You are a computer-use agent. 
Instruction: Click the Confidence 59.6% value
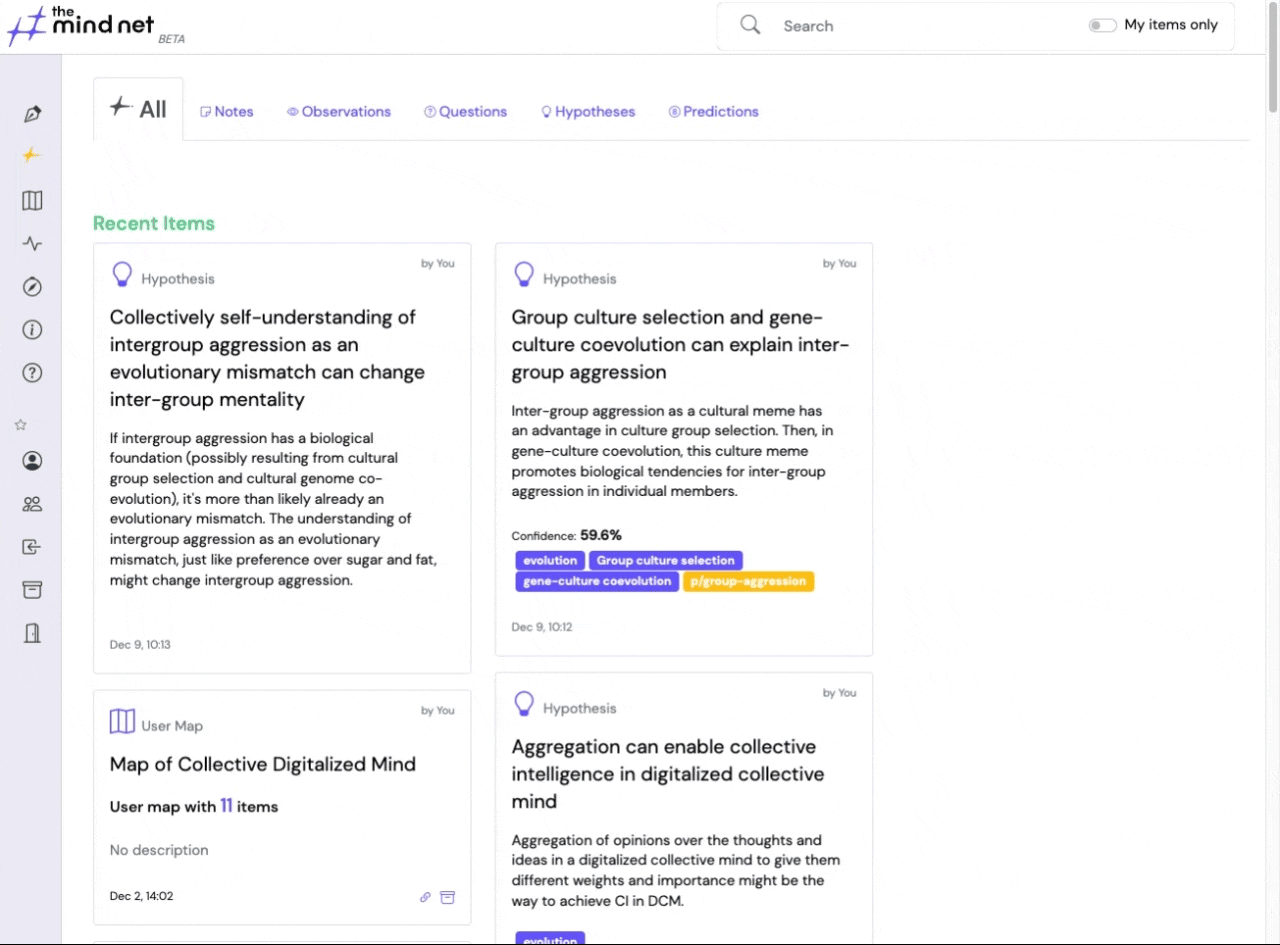(601, 535)
